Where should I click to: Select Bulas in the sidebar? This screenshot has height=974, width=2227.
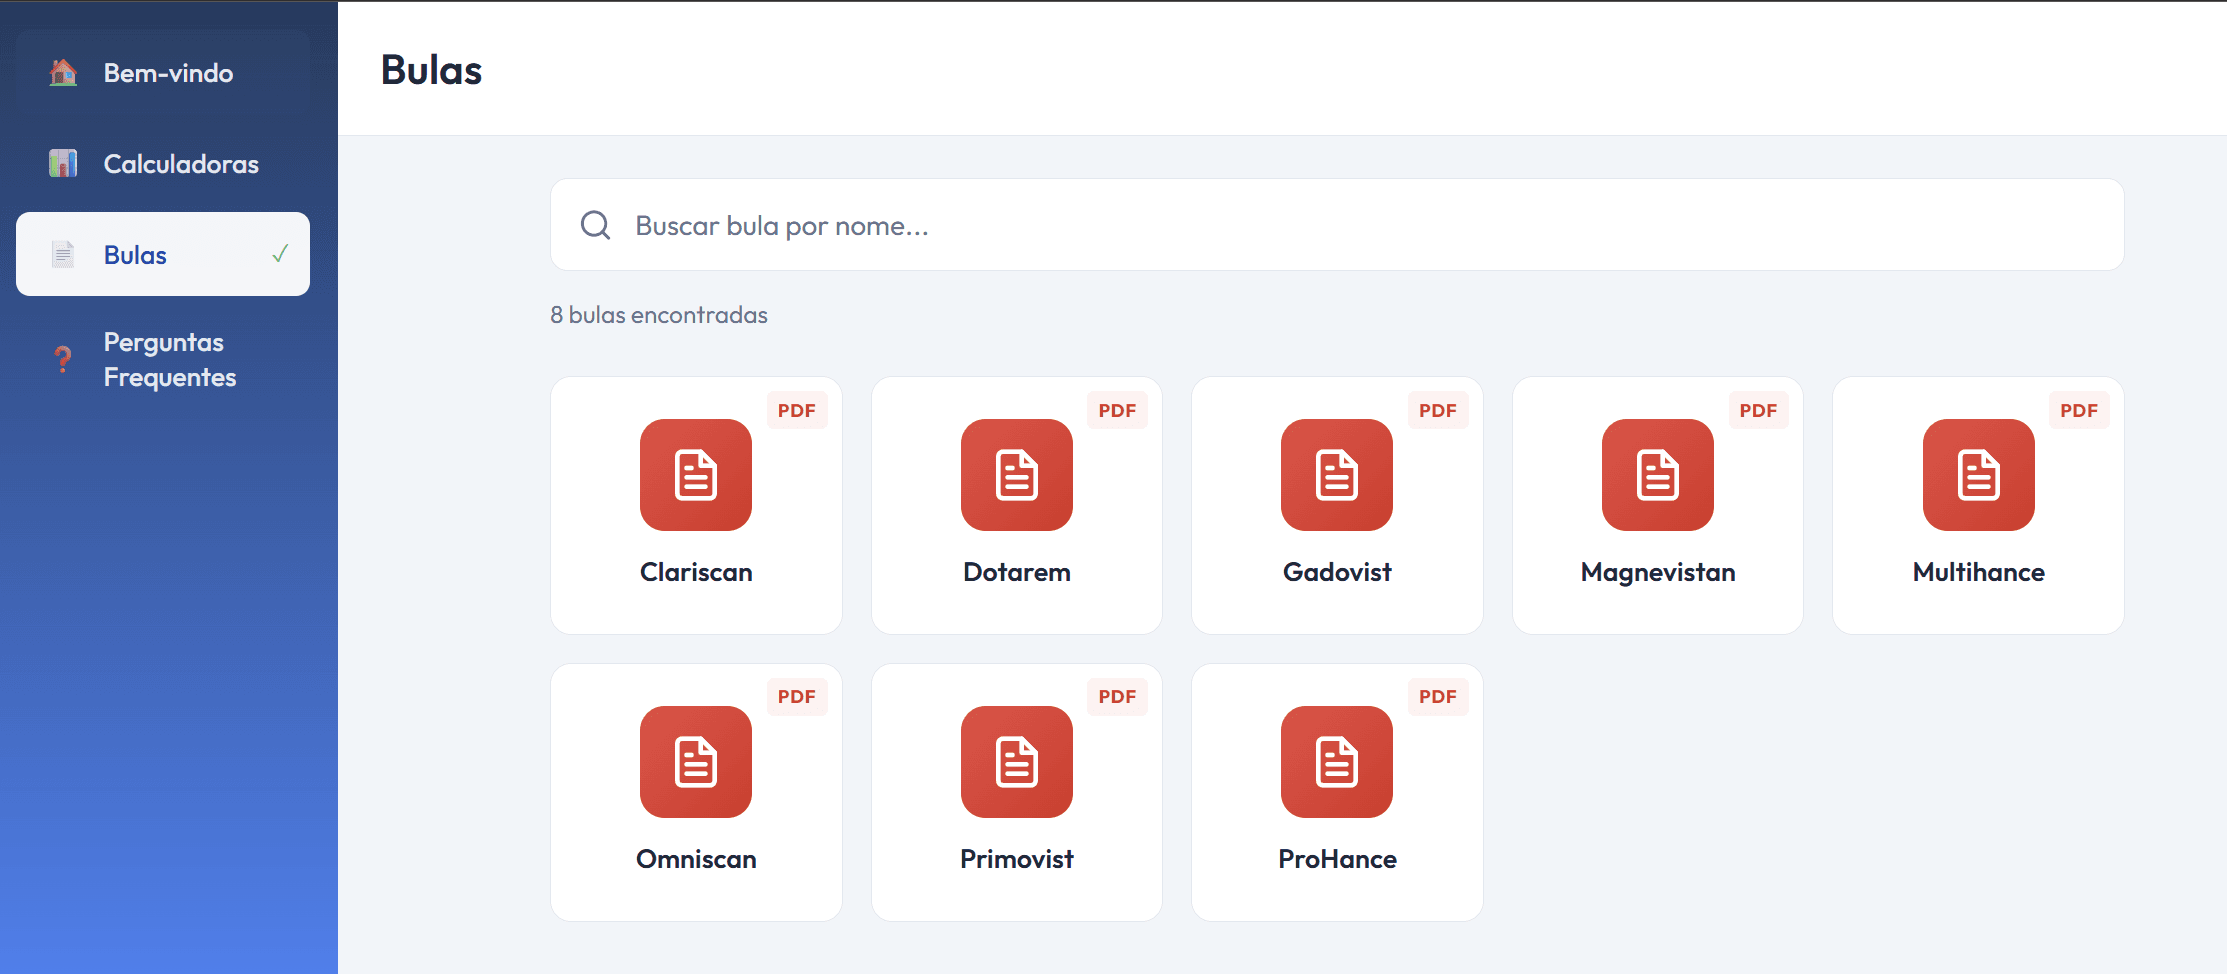pyautogui.click(x=135, y=255)
